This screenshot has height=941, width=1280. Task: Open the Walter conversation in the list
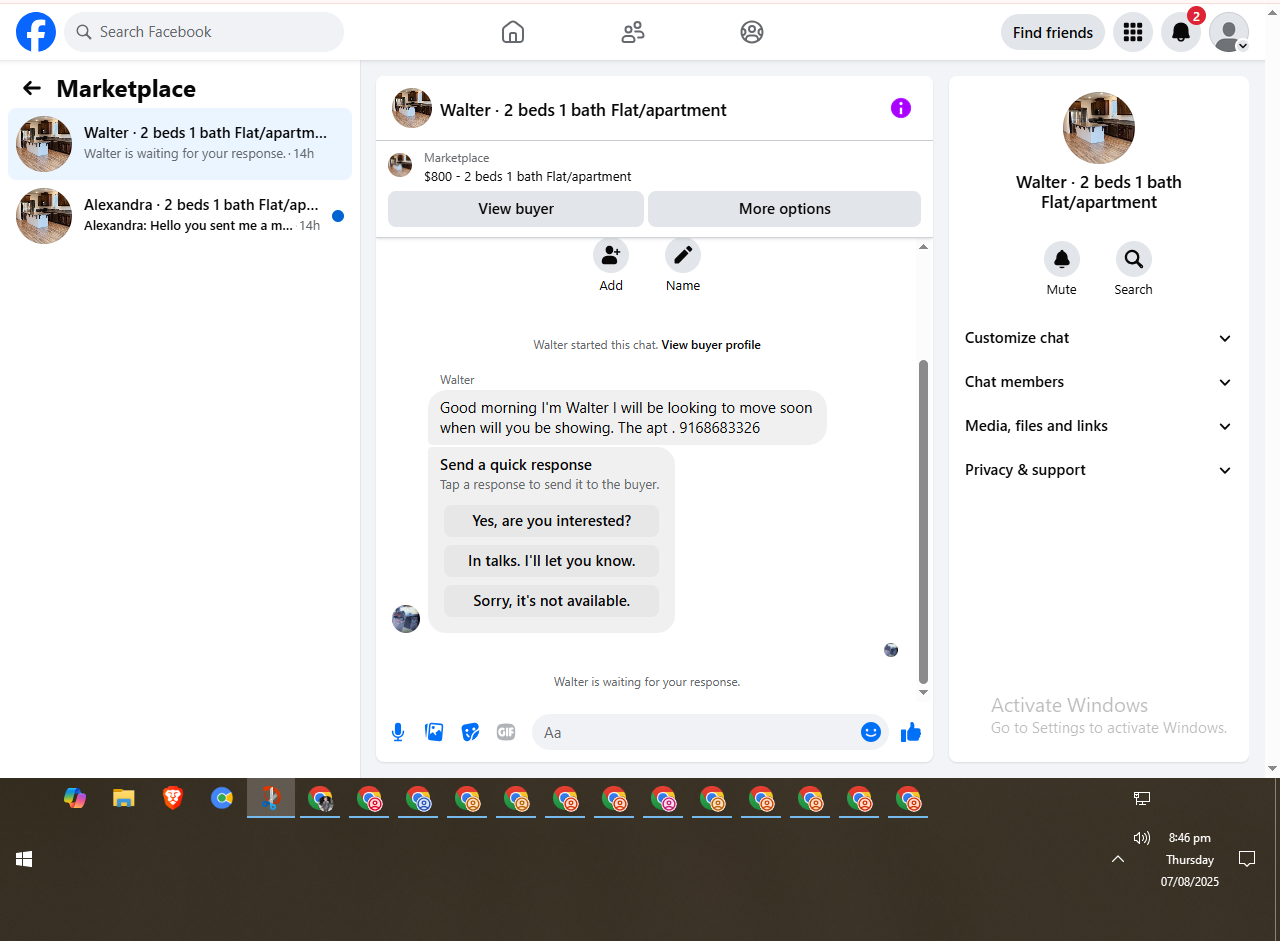[x=180, y=144]
